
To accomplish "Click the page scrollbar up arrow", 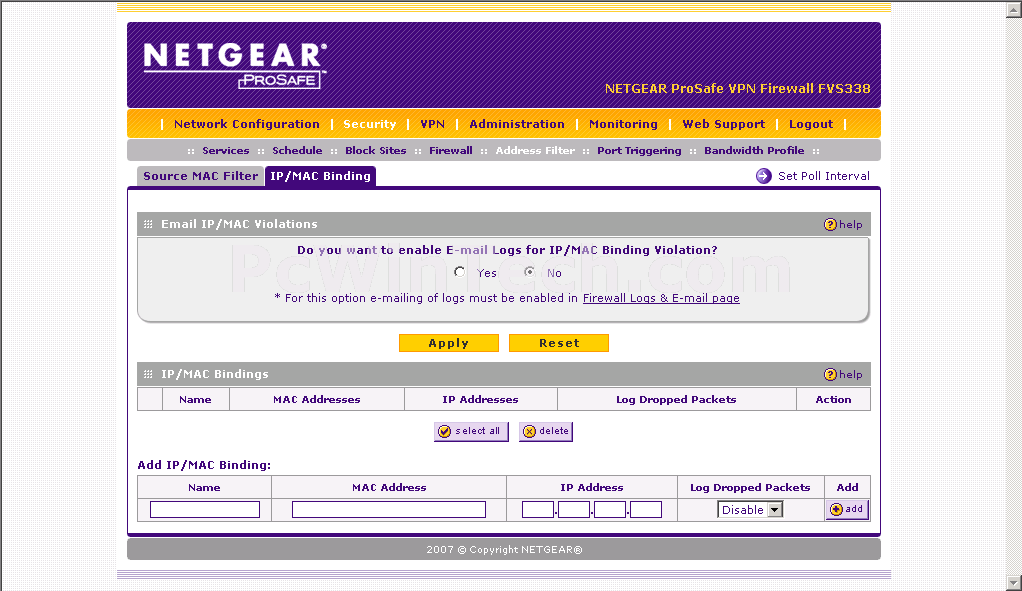I will [x=1014, y=9].
